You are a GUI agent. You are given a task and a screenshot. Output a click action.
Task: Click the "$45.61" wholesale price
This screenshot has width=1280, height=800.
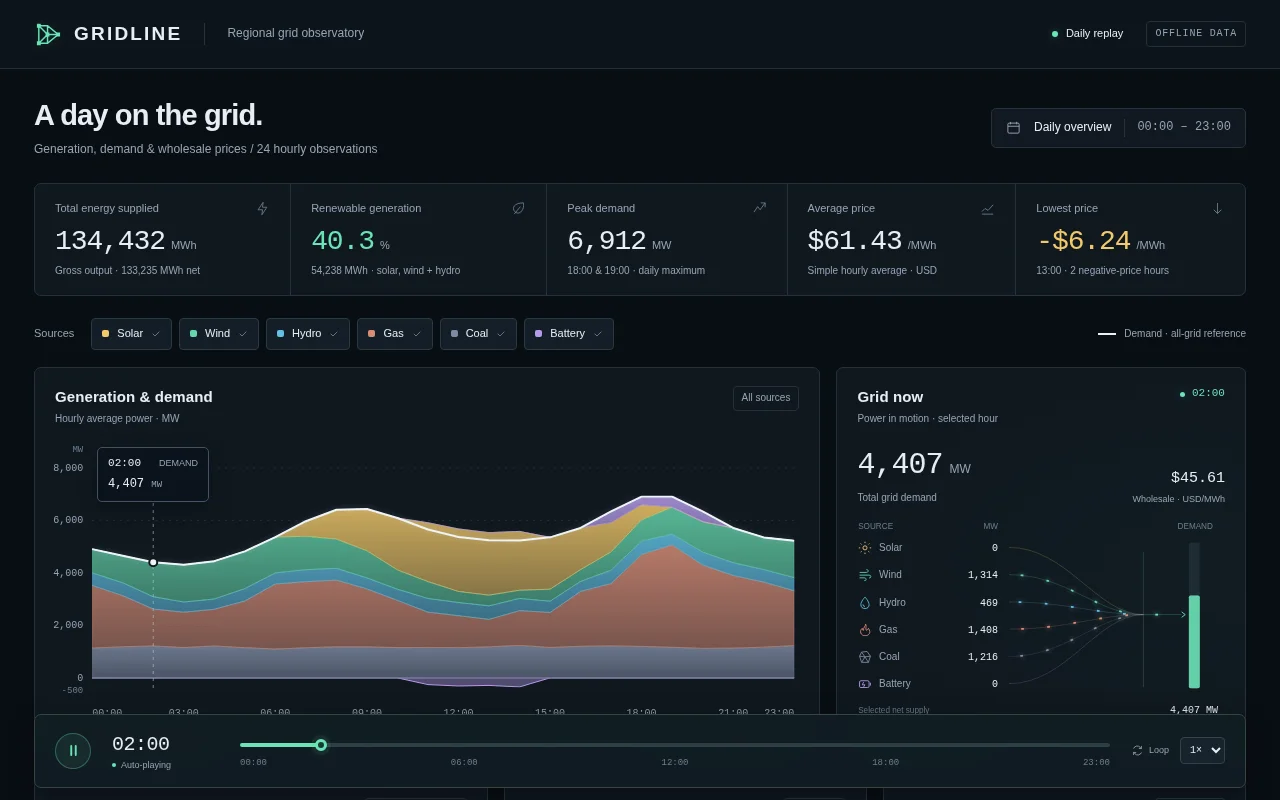(1198, 478)
